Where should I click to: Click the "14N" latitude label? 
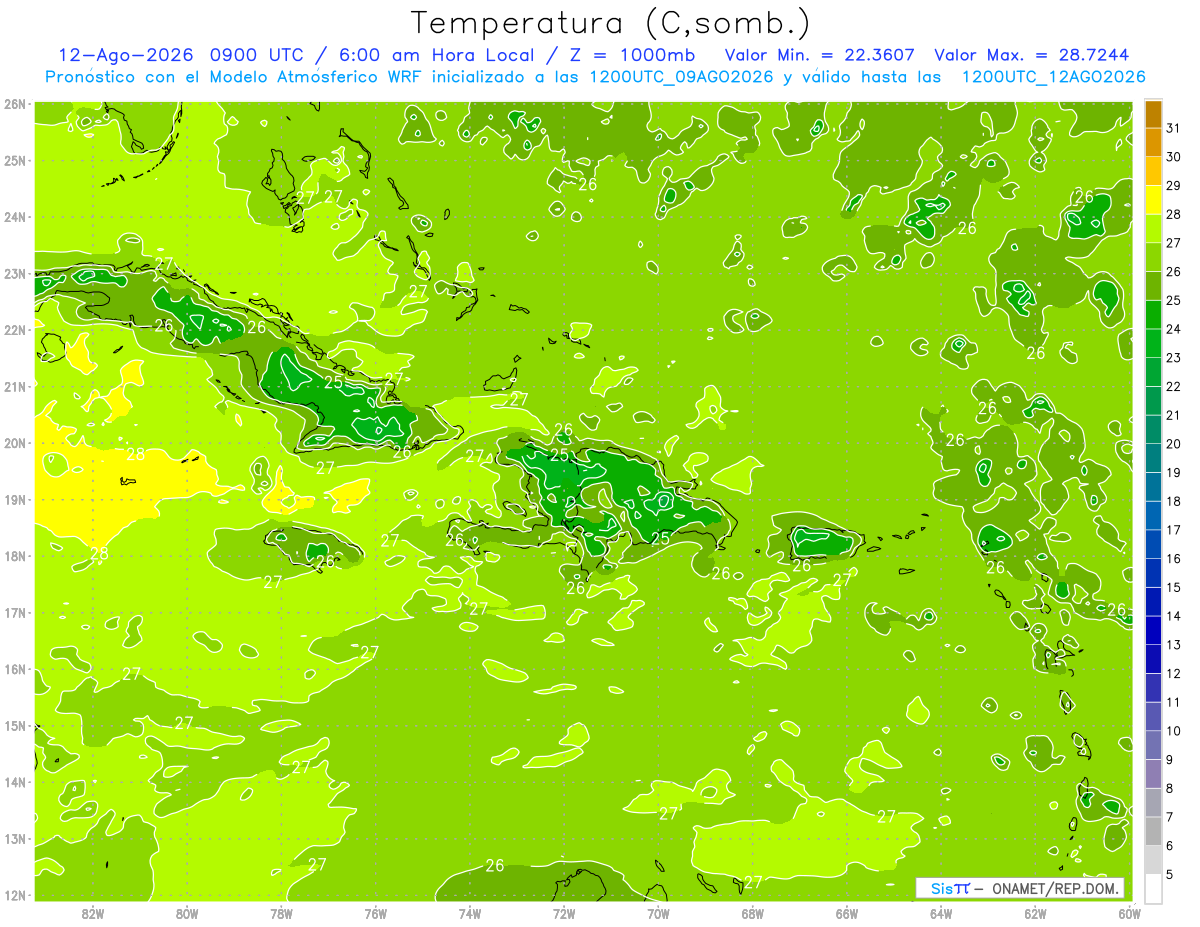[15, 782]
